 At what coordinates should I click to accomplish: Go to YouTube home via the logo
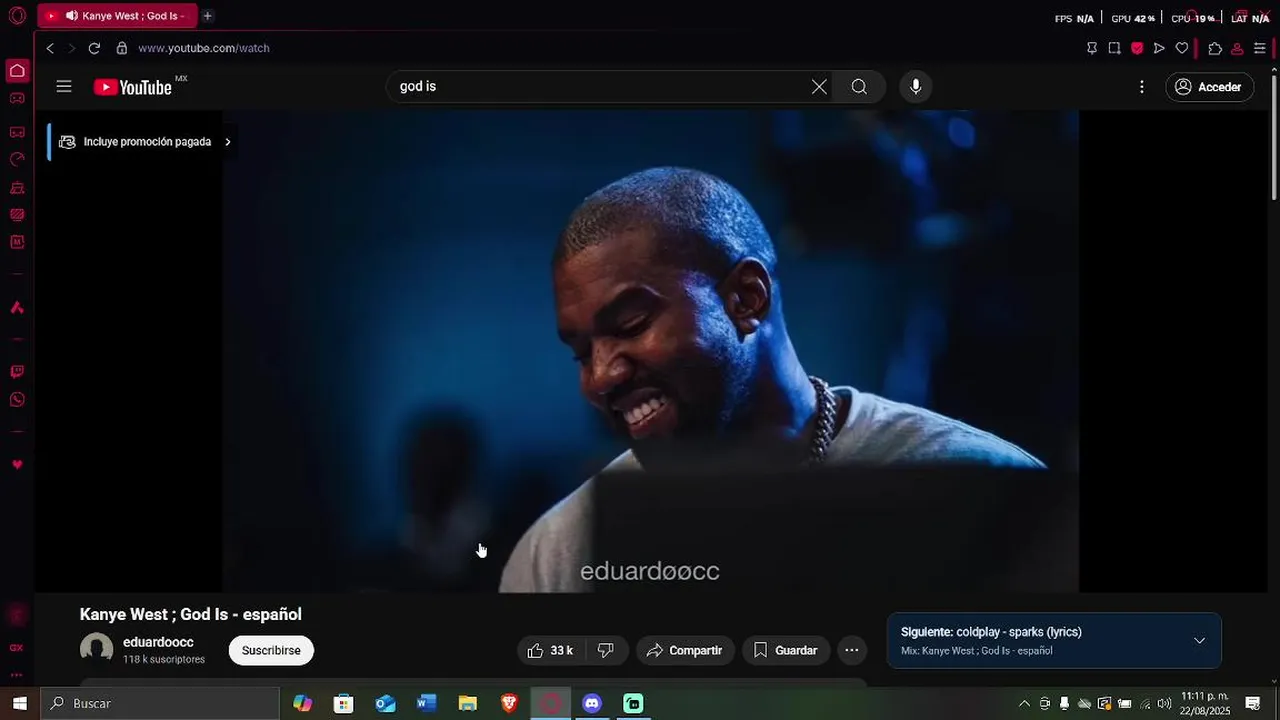134,87
